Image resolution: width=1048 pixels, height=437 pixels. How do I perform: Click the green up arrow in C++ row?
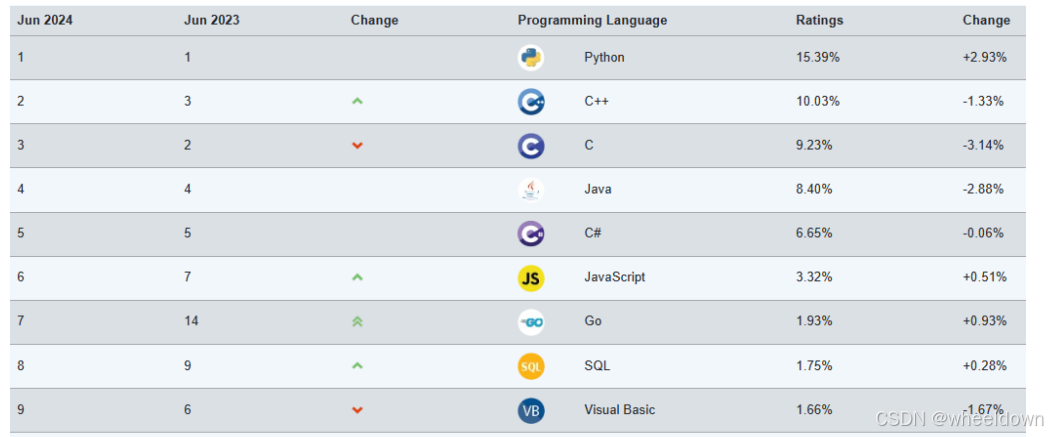(357, 102)
